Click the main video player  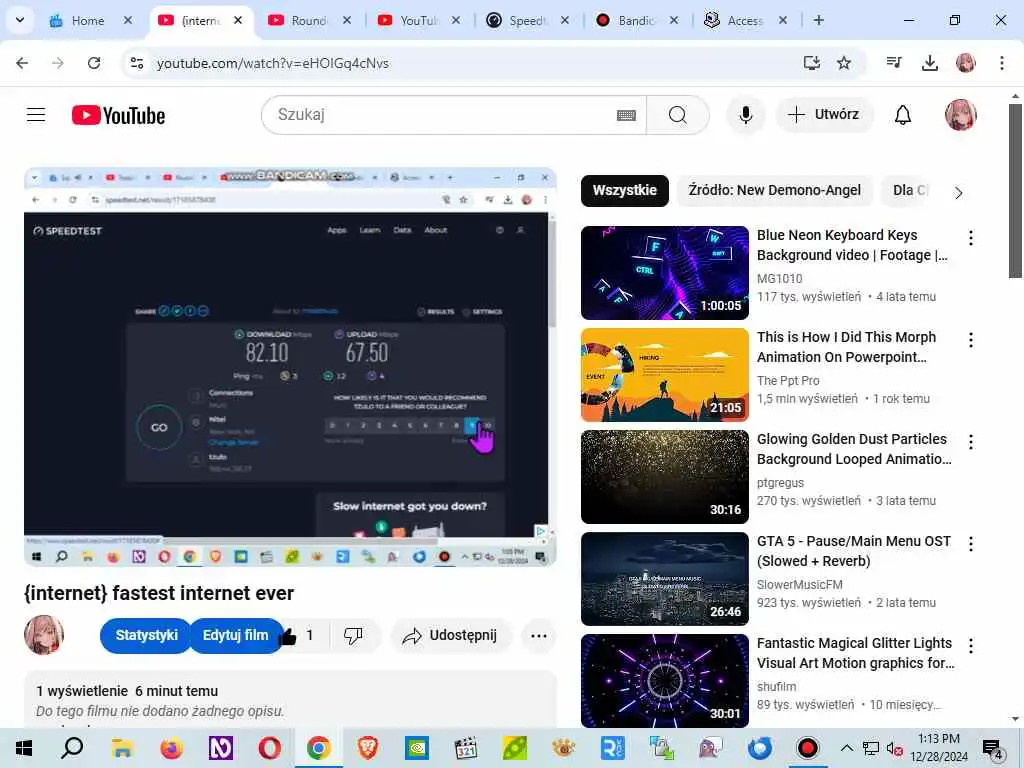click(x=290, y=366)
